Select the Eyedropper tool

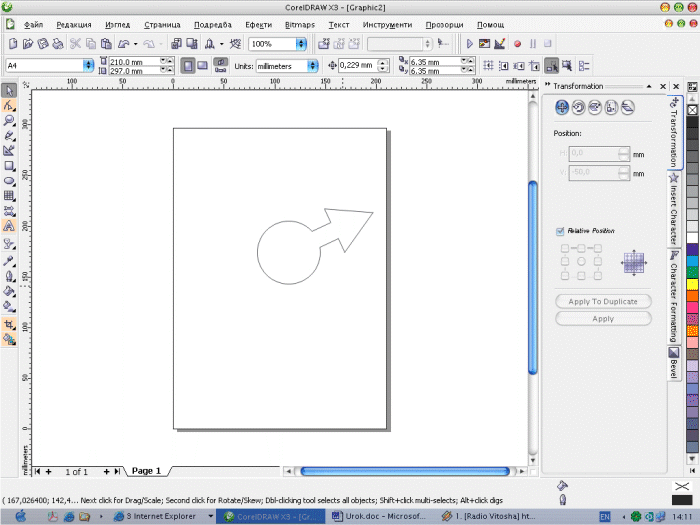(9, 261)
